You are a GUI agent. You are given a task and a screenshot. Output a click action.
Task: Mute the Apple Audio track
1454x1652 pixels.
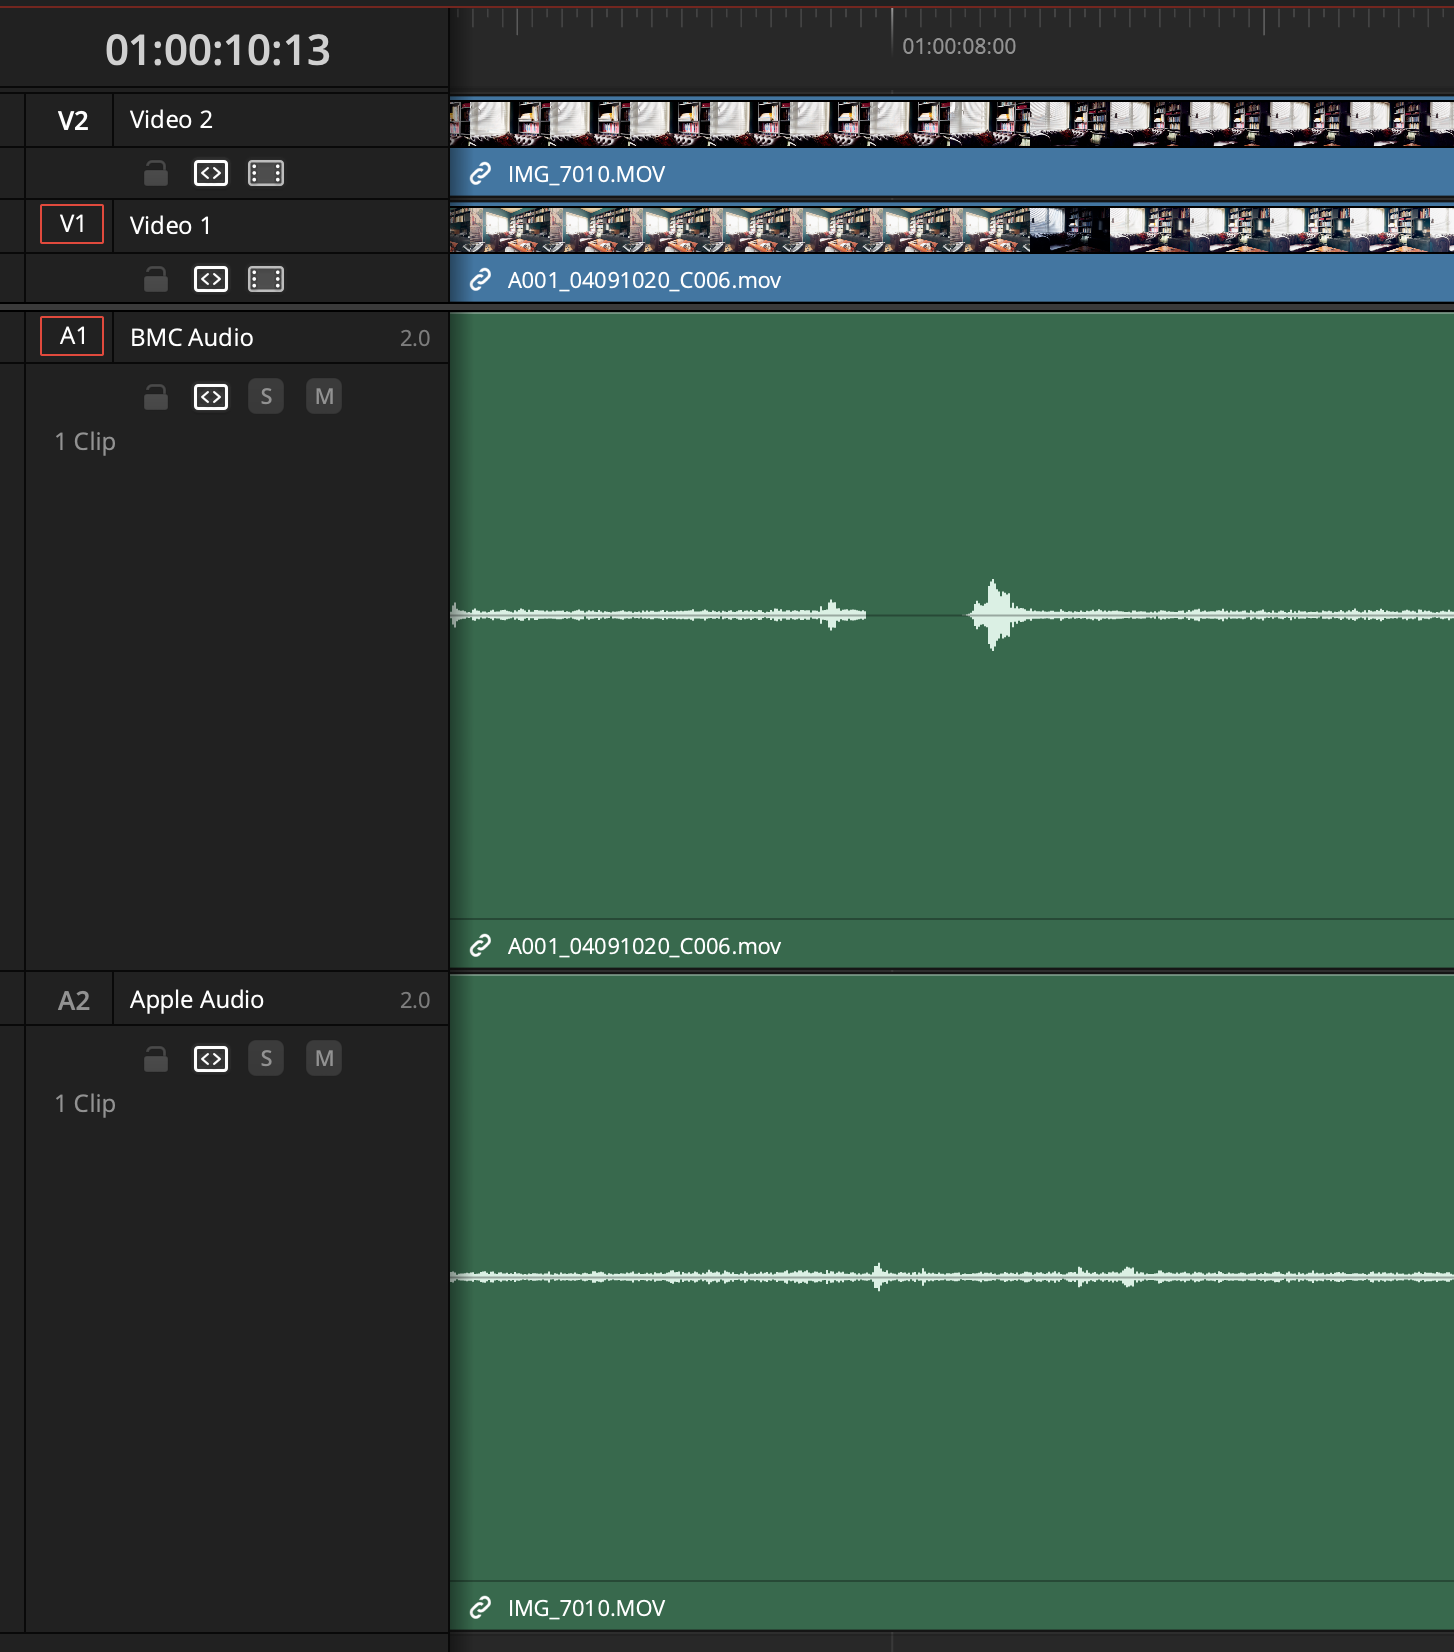point(324,1059)
